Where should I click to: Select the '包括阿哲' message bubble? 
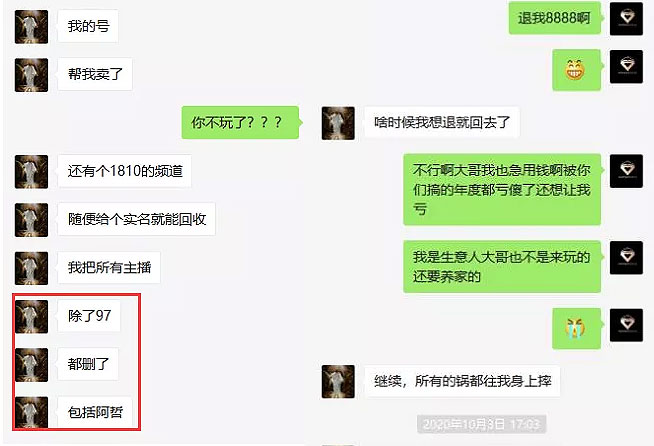coord(95,412)
